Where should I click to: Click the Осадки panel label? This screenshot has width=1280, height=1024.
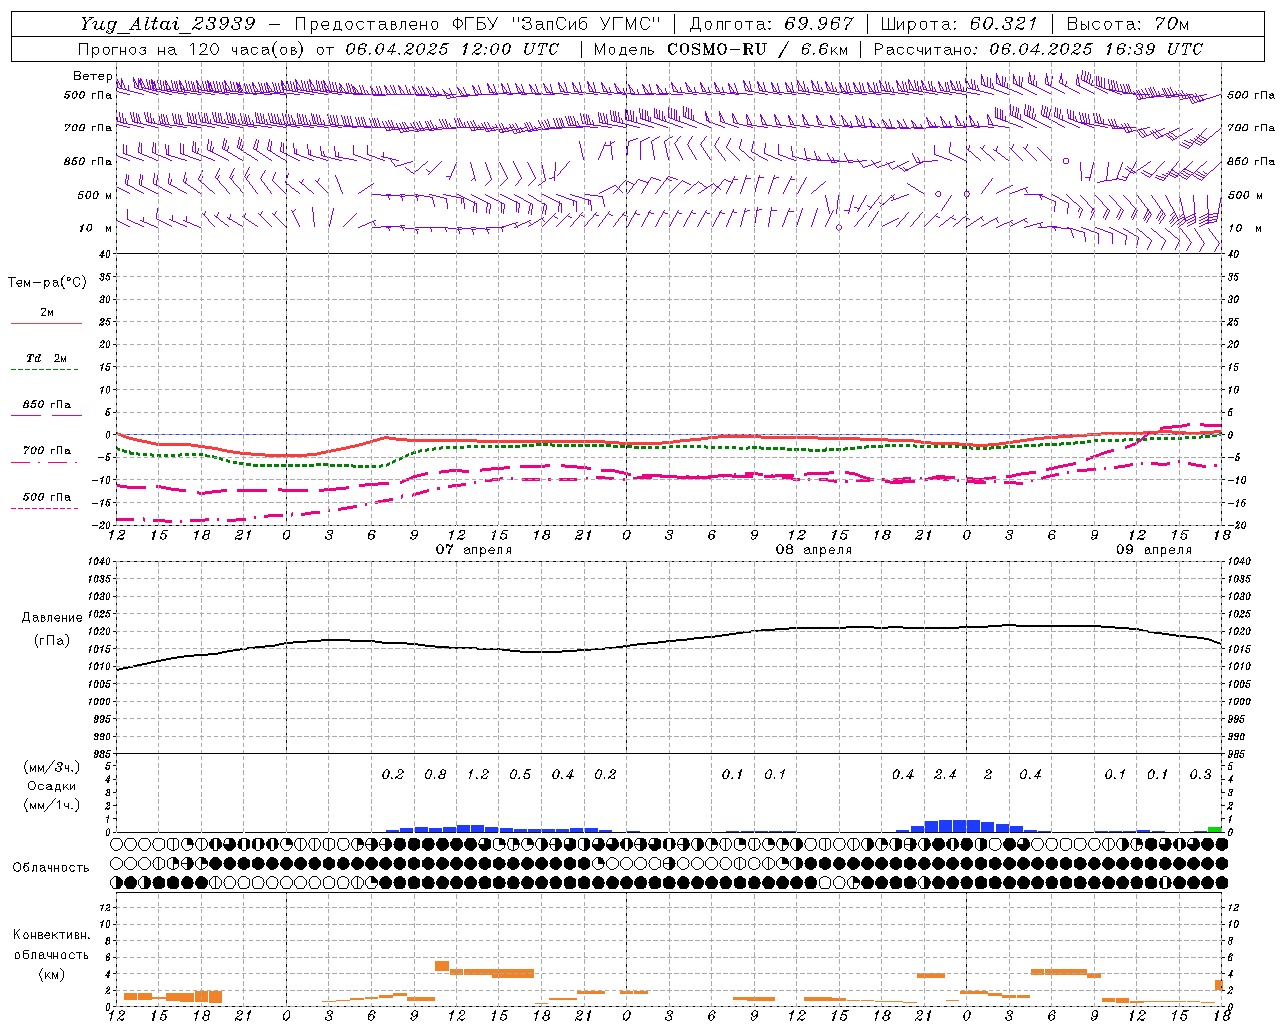(52, 786)
